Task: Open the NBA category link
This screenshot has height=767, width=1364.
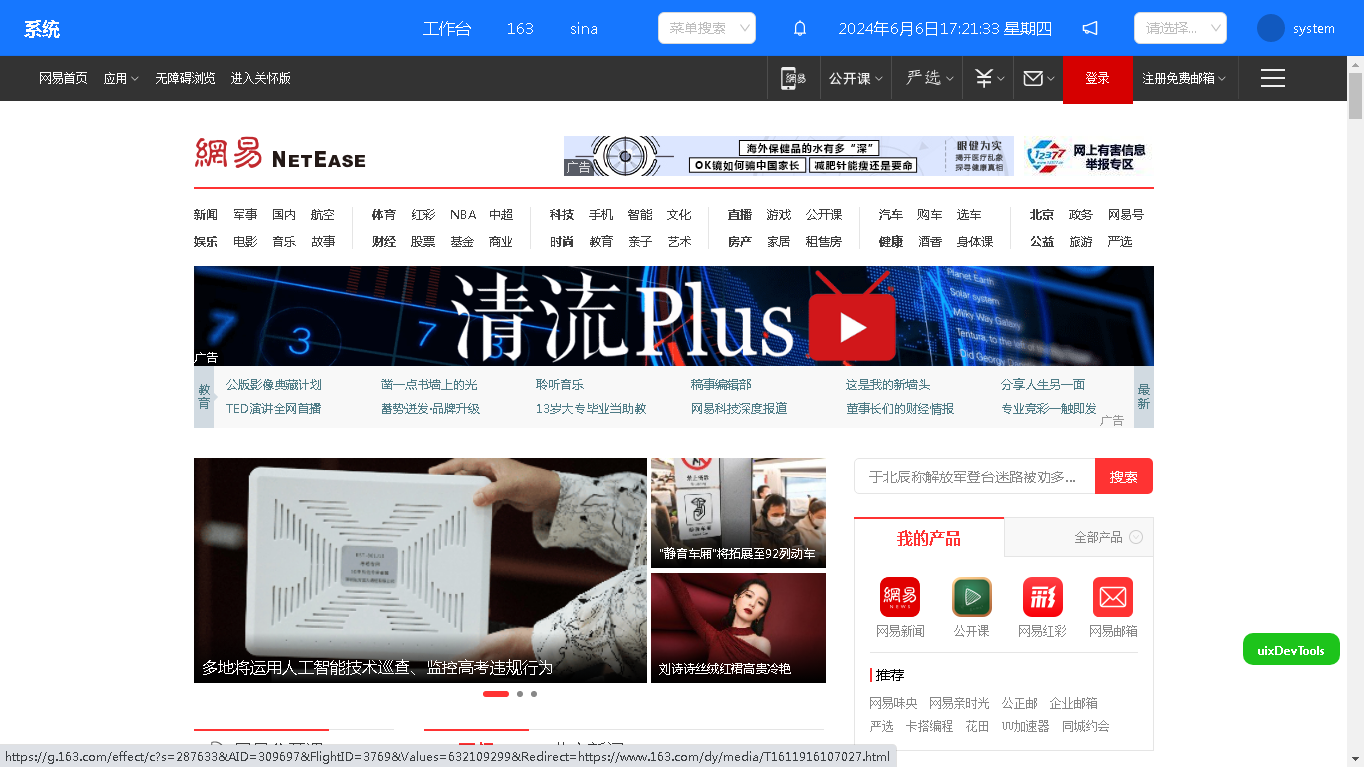Action: coord(463,215)
